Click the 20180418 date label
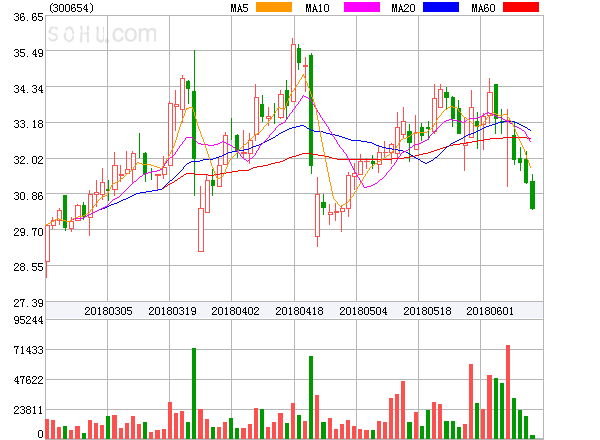 [x=299, y=311]
